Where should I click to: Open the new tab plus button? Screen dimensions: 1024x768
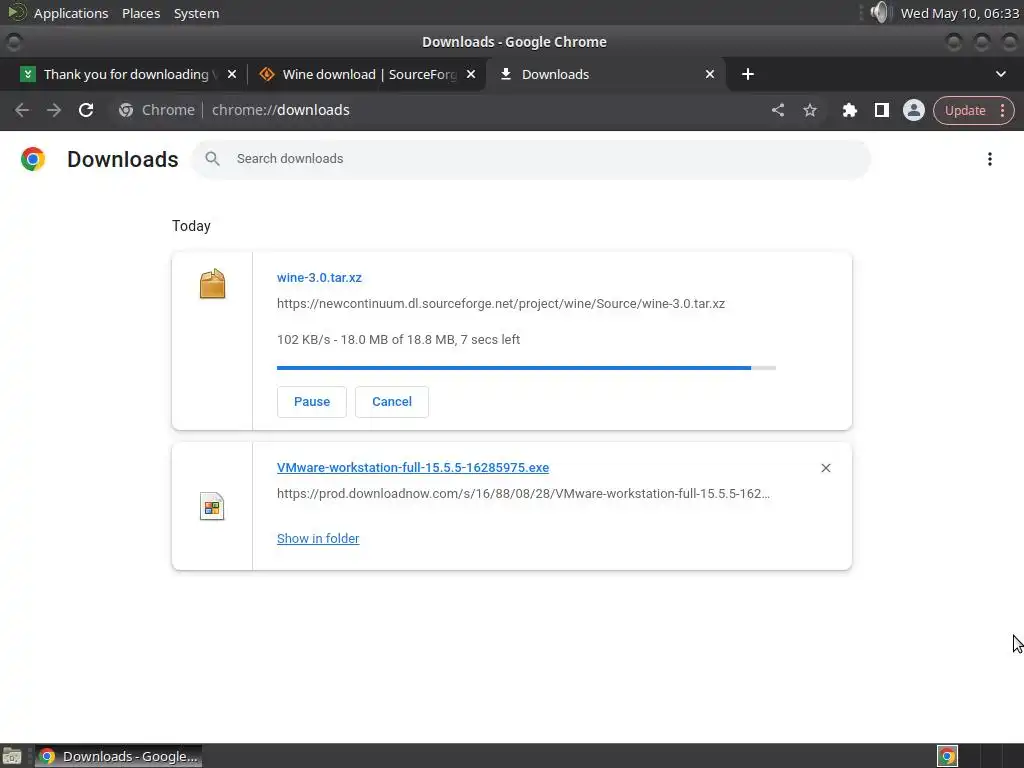748,74
